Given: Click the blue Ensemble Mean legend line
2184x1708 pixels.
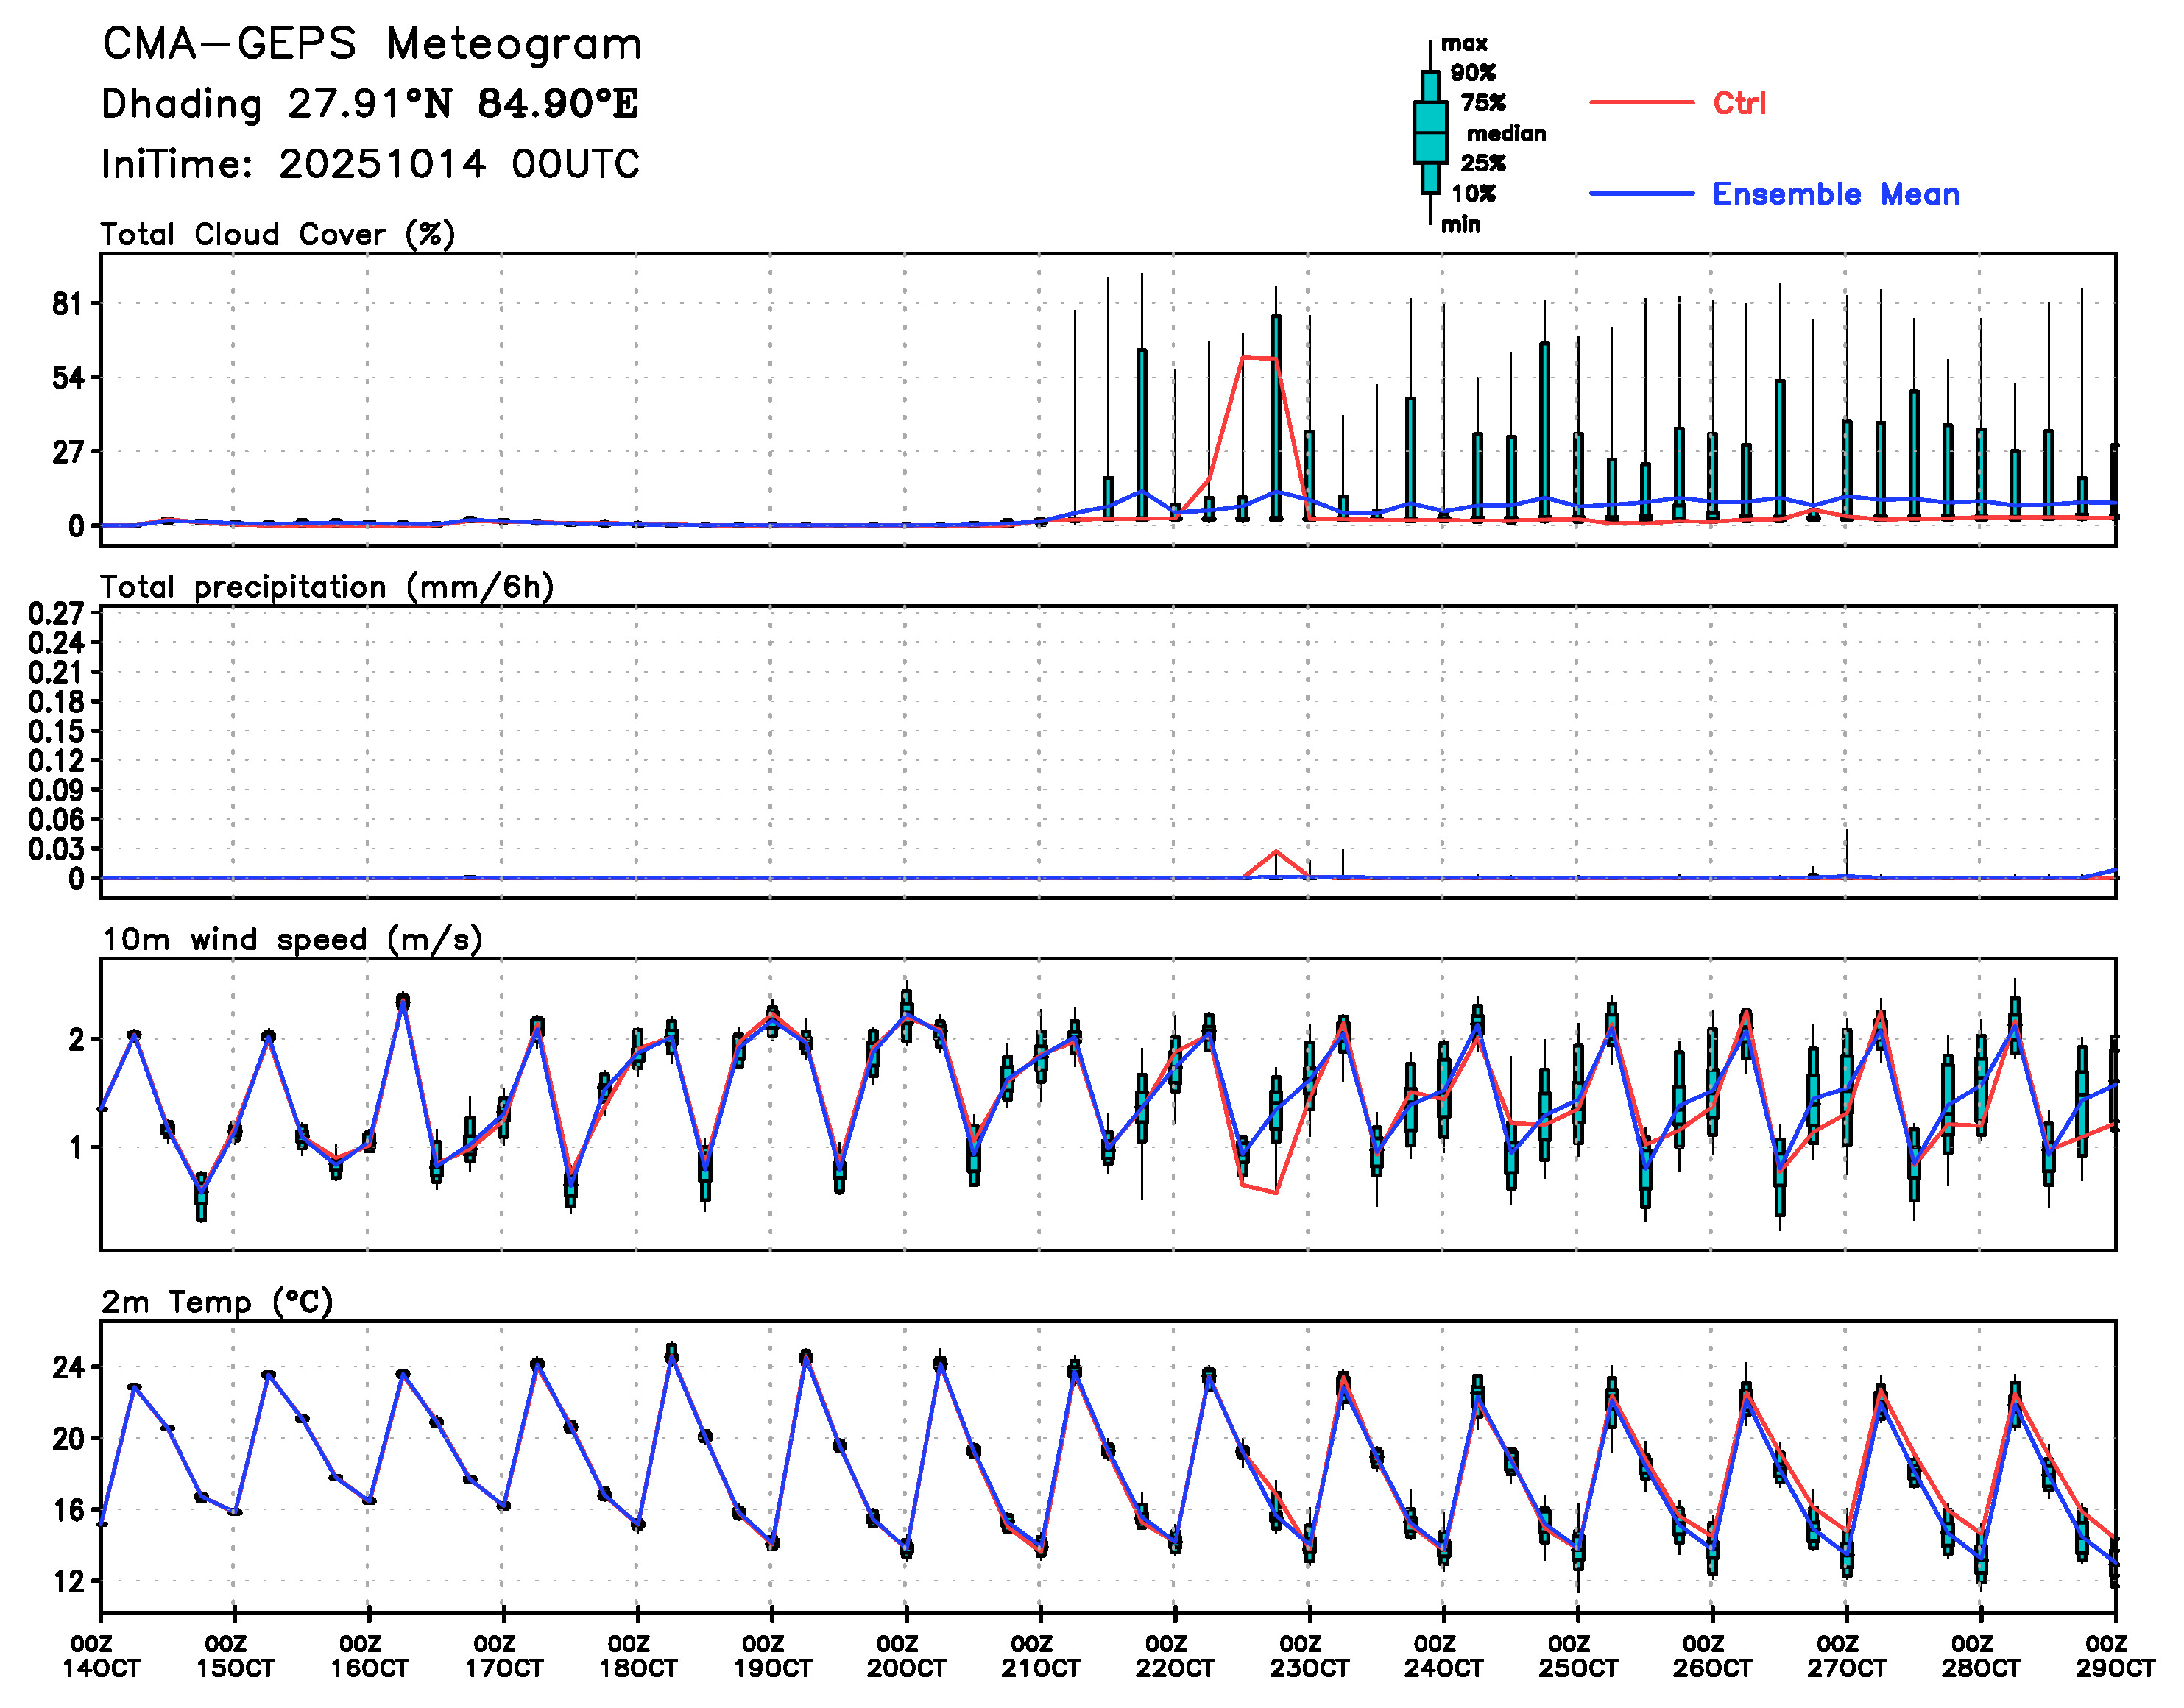Looking at the screenshot, I should [x=1641, y=193].
